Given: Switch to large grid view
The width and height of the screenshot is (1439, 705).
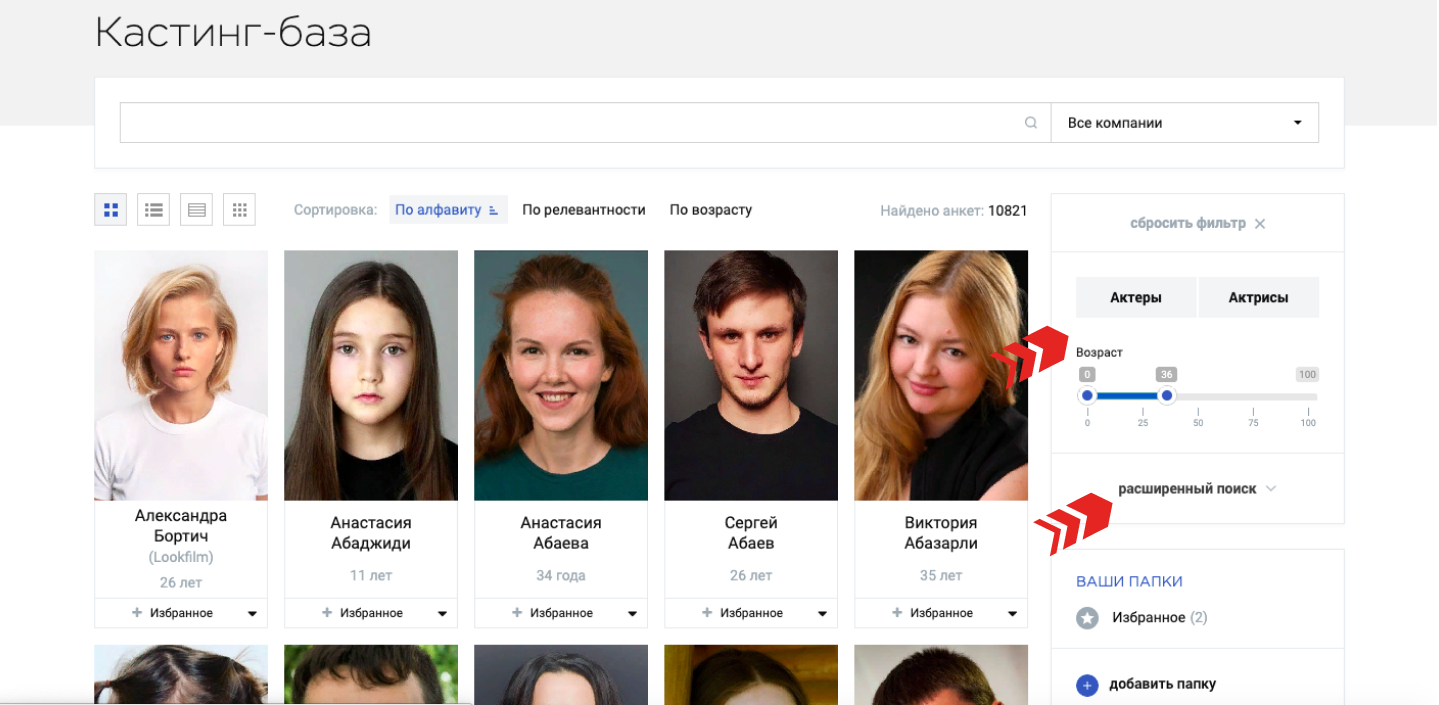Looking at the screenshot, I should [111, 210].
